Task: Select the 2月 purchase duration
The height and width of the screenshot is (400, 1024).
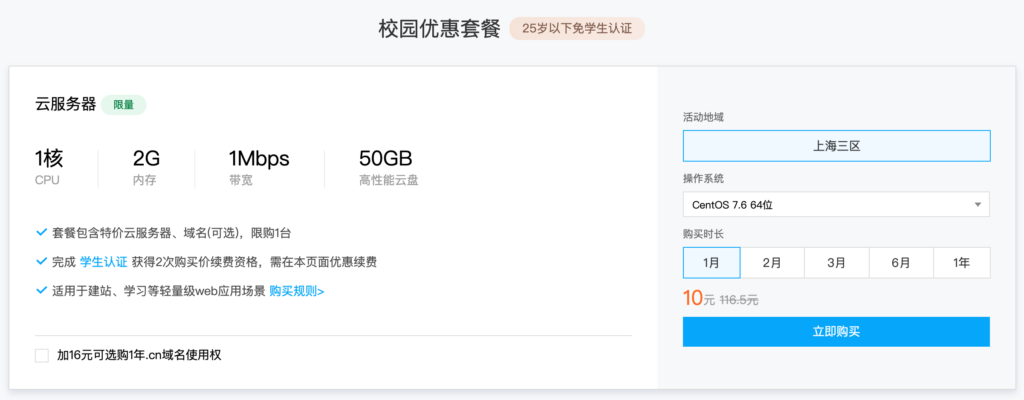Action: tap(772, 263)
